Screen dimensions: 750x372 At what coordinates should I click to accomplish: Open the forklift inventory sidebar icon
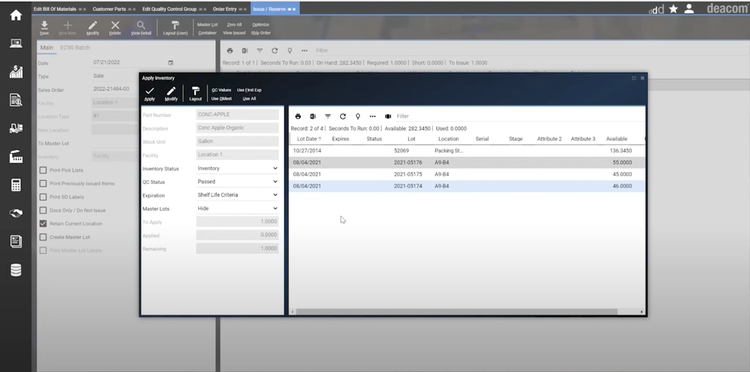coord(16,128)
